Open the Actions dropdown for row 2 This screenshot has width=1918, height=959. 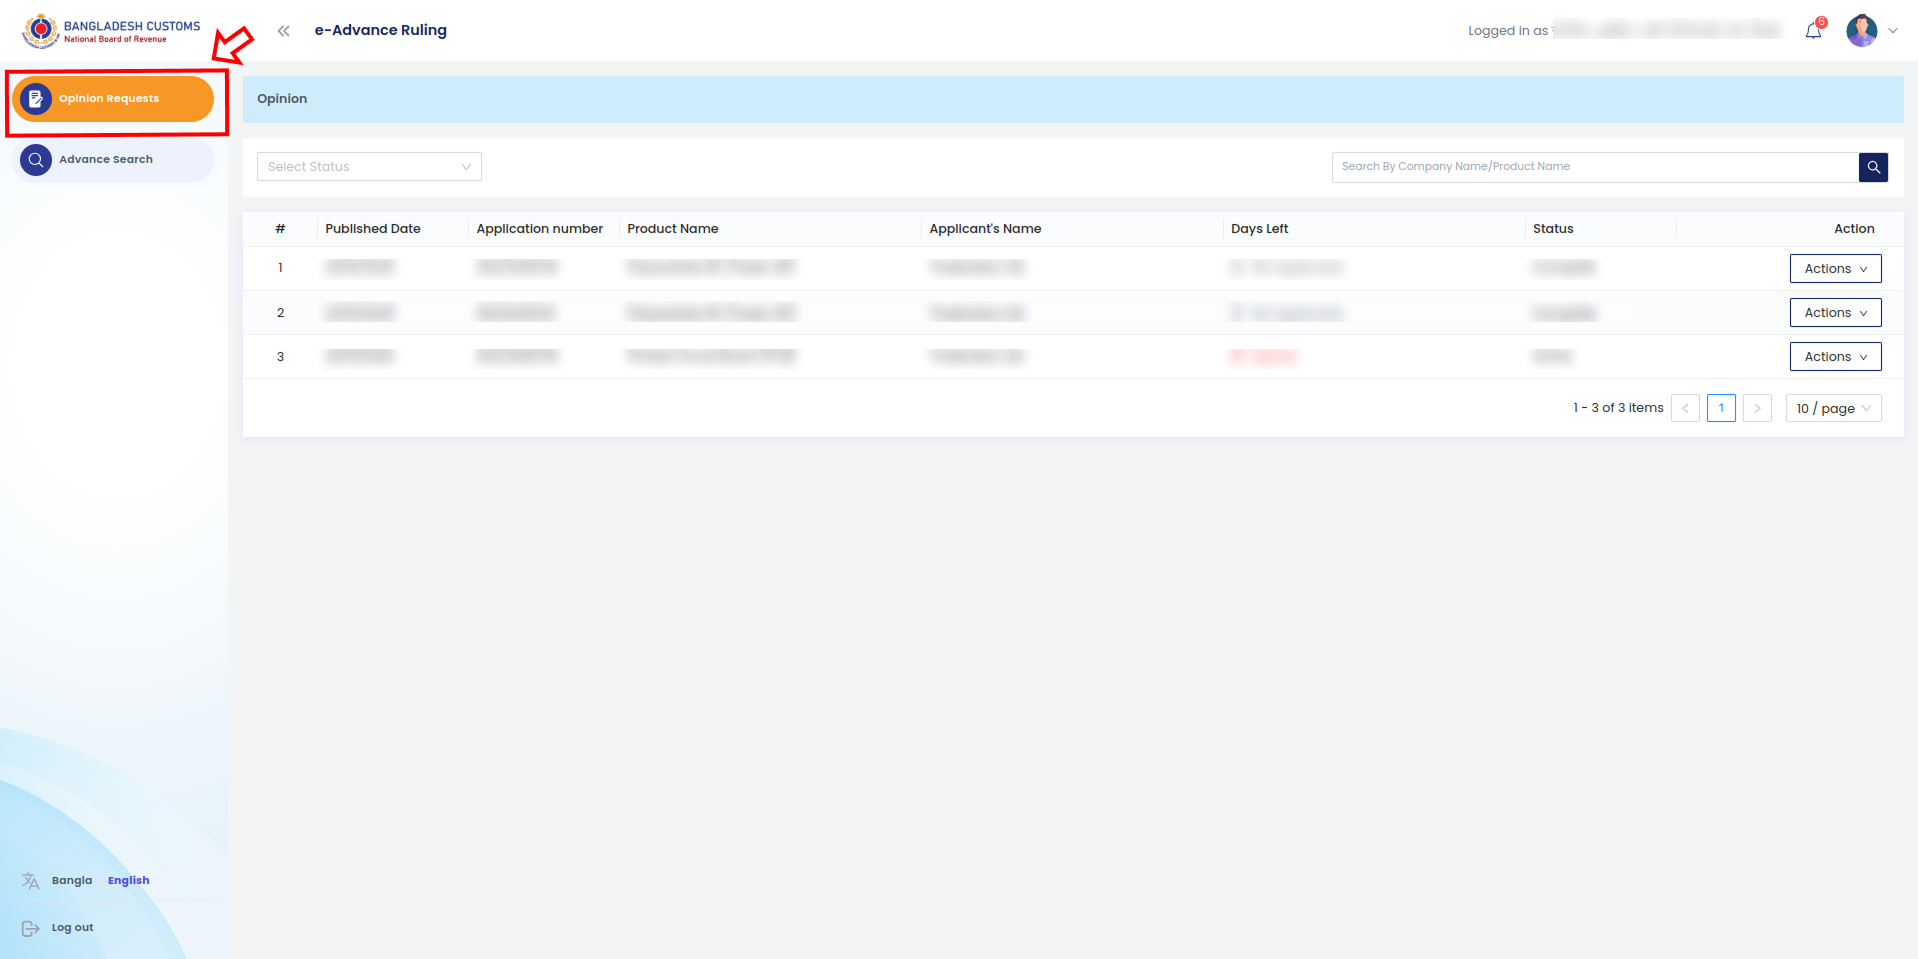tap(1835, 313)
